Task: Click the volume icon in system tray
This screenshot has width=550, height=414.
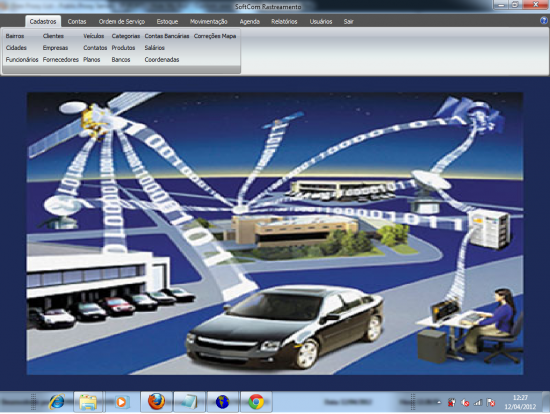Action: 465,403
